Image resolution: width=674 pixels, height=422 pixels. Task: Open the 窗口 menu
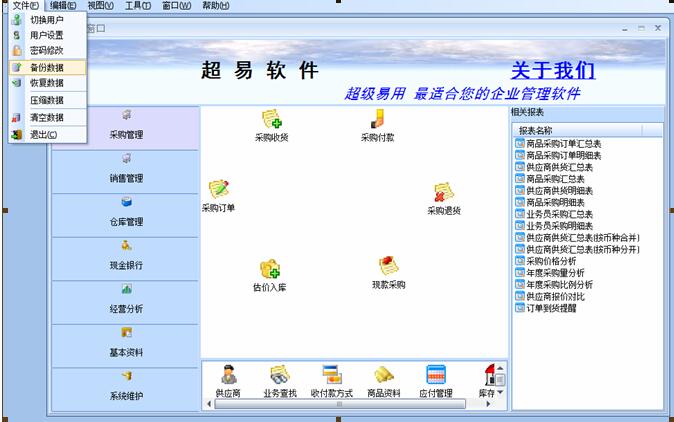(x=177, y=6)
